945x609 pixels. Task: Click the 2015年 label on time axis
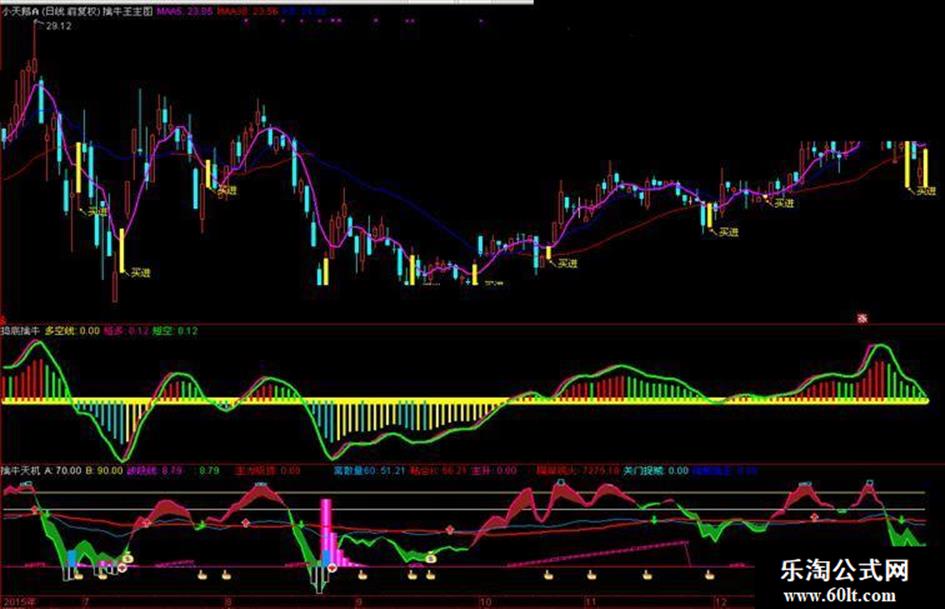[x=19, y=602]
